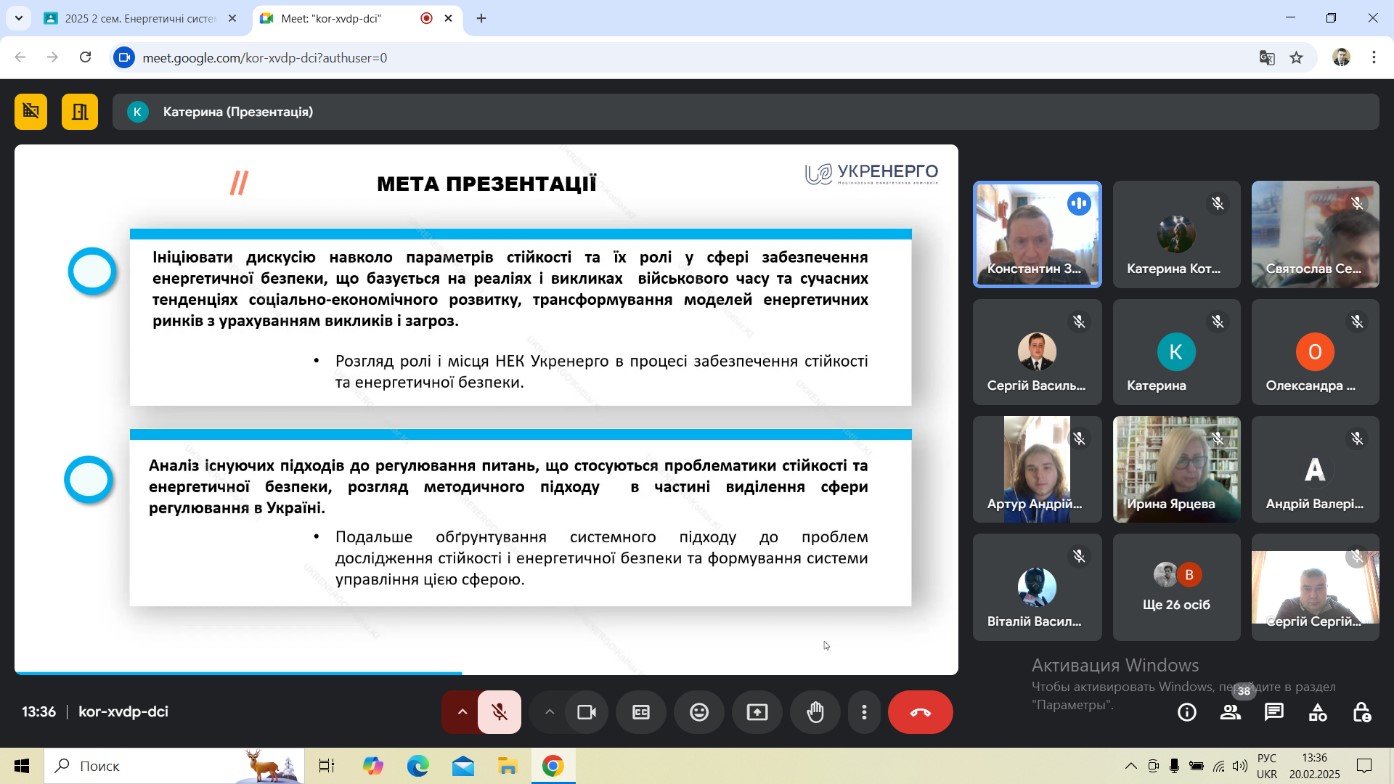1394x784 pixels.
Task: Open a new browser tab
Action: tap(481, 18)
